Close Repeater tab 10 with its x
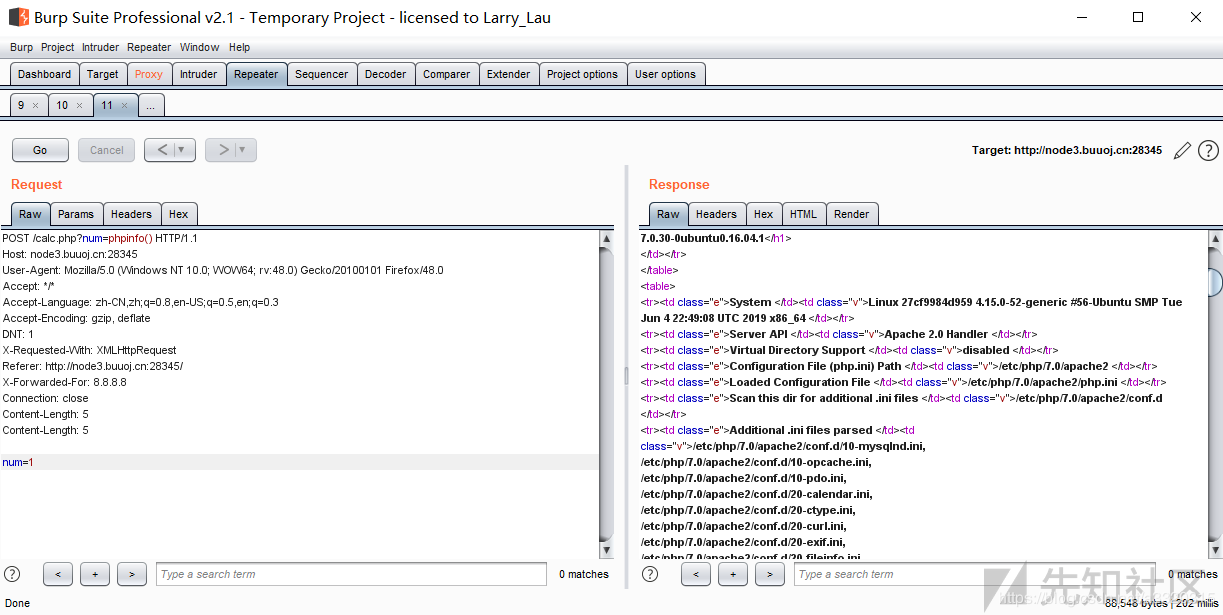Image resolution: width=1223 pixels, height=615 pixels. (80, 105)
